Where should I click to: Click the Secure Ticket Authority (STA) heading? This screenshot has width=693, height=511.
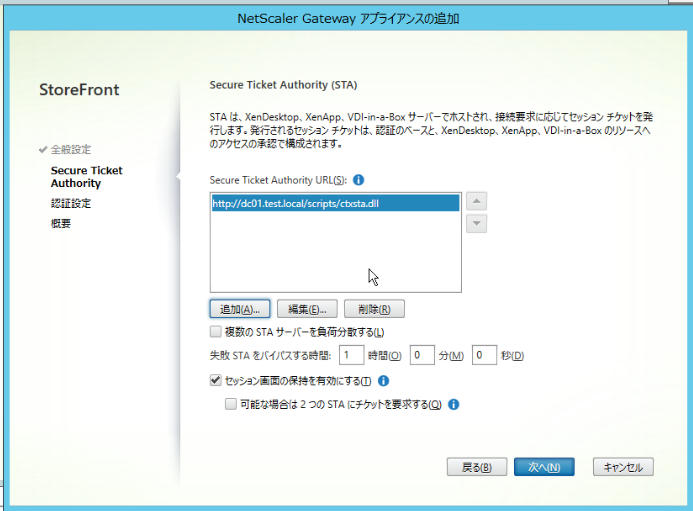click(x=283, y=85)
